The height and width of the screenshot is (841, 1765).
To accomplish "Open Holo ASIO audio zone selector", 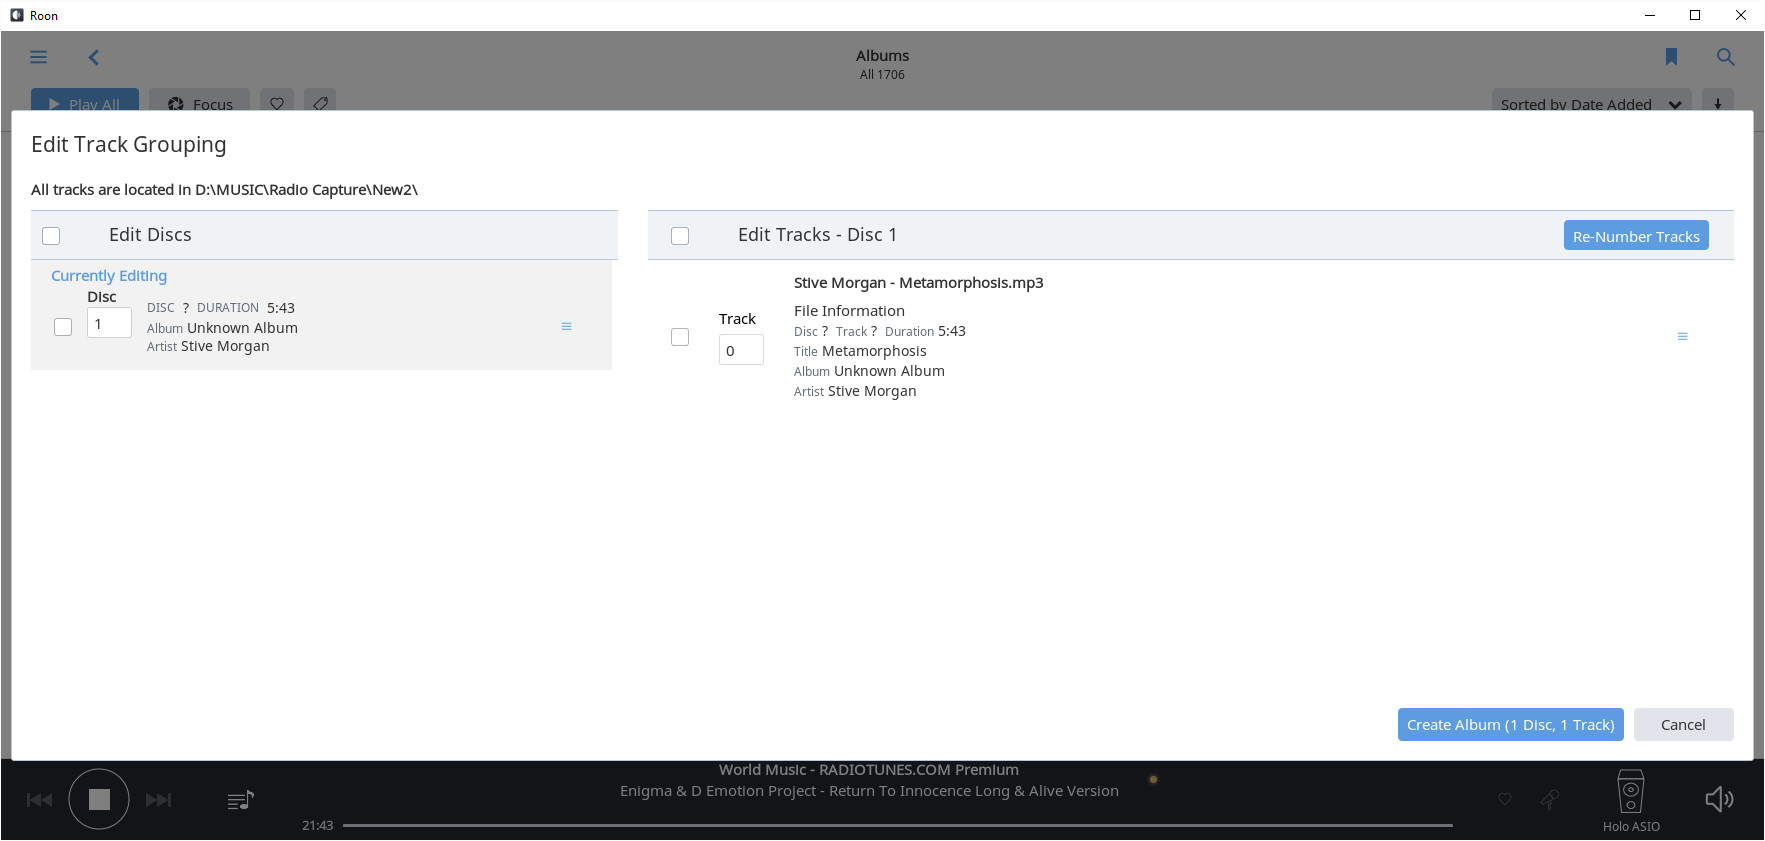I will point(1631,800).
